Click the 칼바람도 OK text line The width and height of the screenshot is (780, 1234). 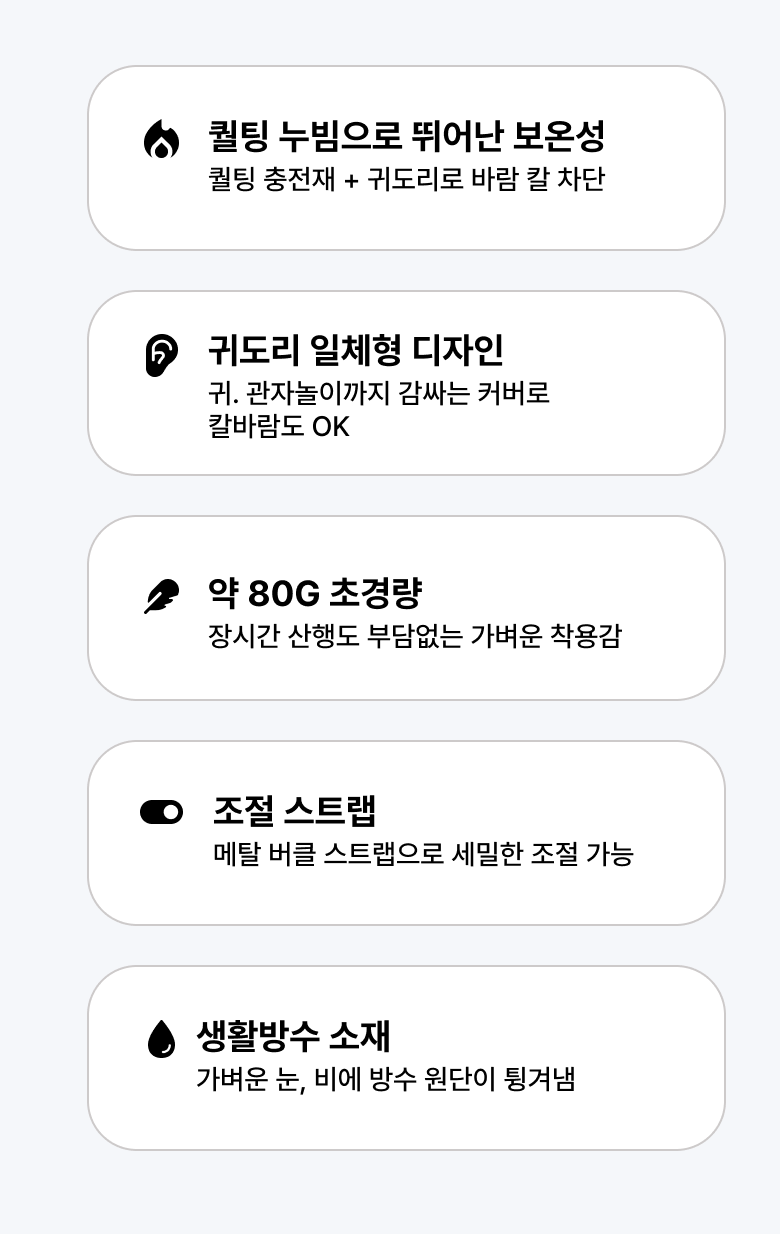tap(279, 427)
